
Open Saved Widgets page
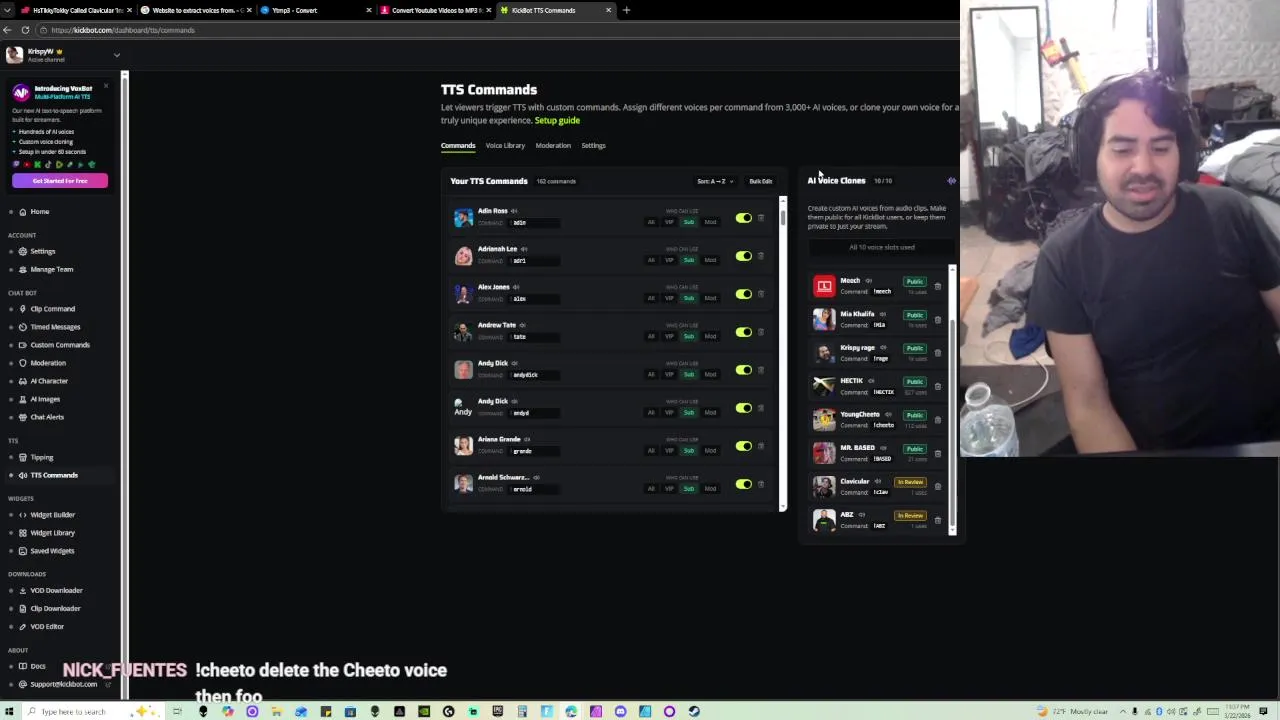tap(52, 551)
